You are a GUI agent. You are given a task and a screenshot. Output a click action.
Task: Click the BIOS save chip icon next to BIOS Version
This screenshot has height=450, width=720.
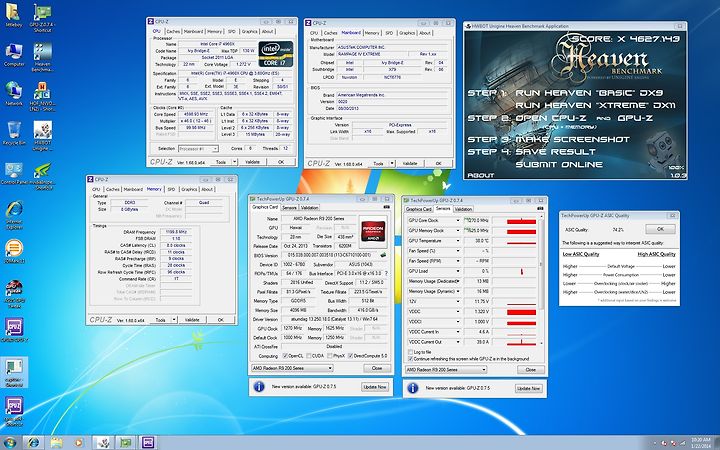383,255
